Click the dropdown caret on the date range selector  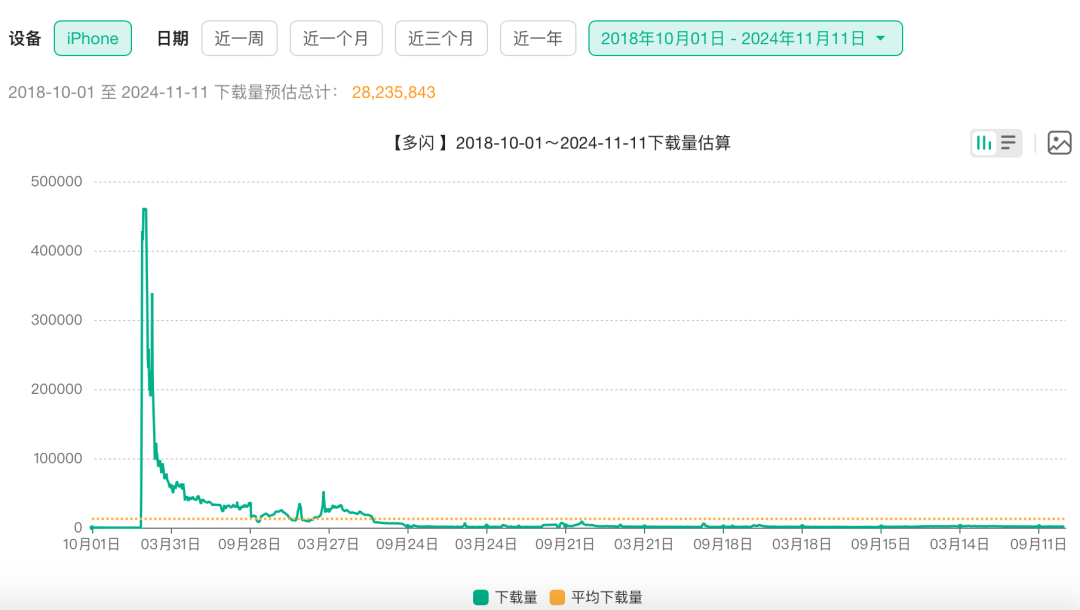880,38
